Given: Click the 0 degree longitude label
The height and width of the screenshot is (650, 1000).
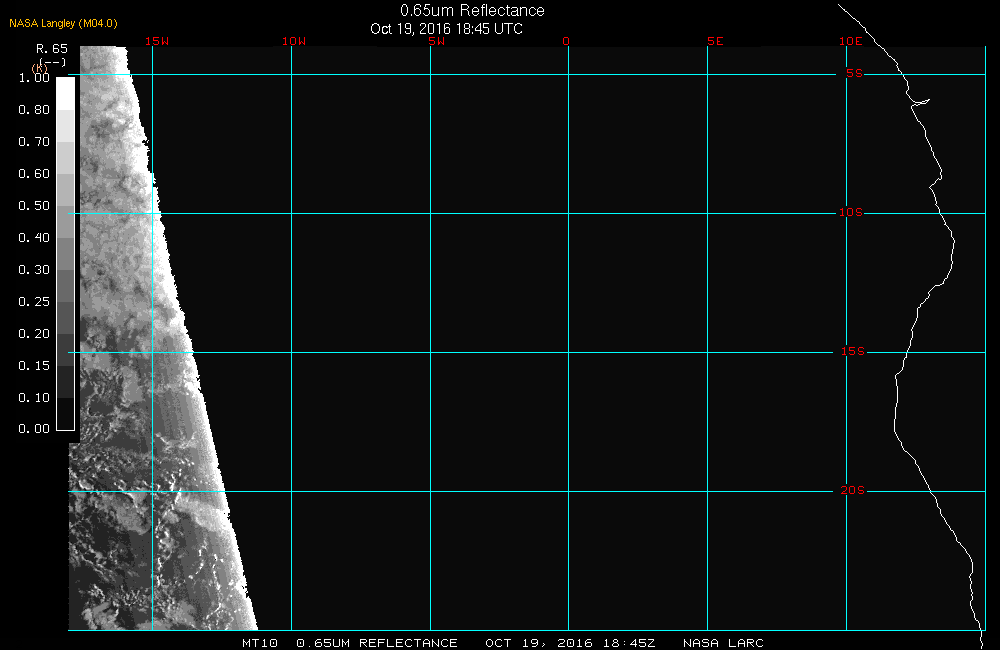Looking at the screenshot, I should click(567, 41).
